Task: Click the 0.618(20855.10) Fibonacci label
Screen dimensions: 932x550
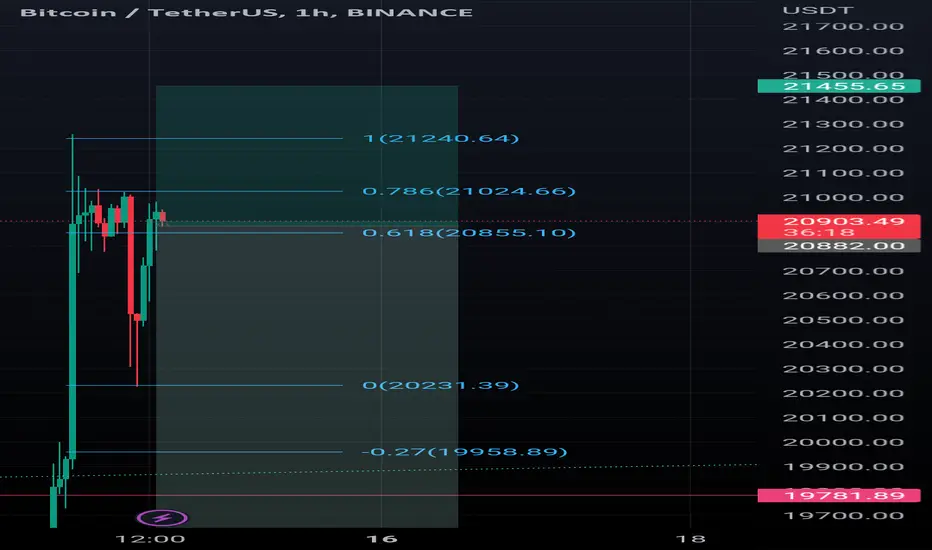Action: coord(469,232)
